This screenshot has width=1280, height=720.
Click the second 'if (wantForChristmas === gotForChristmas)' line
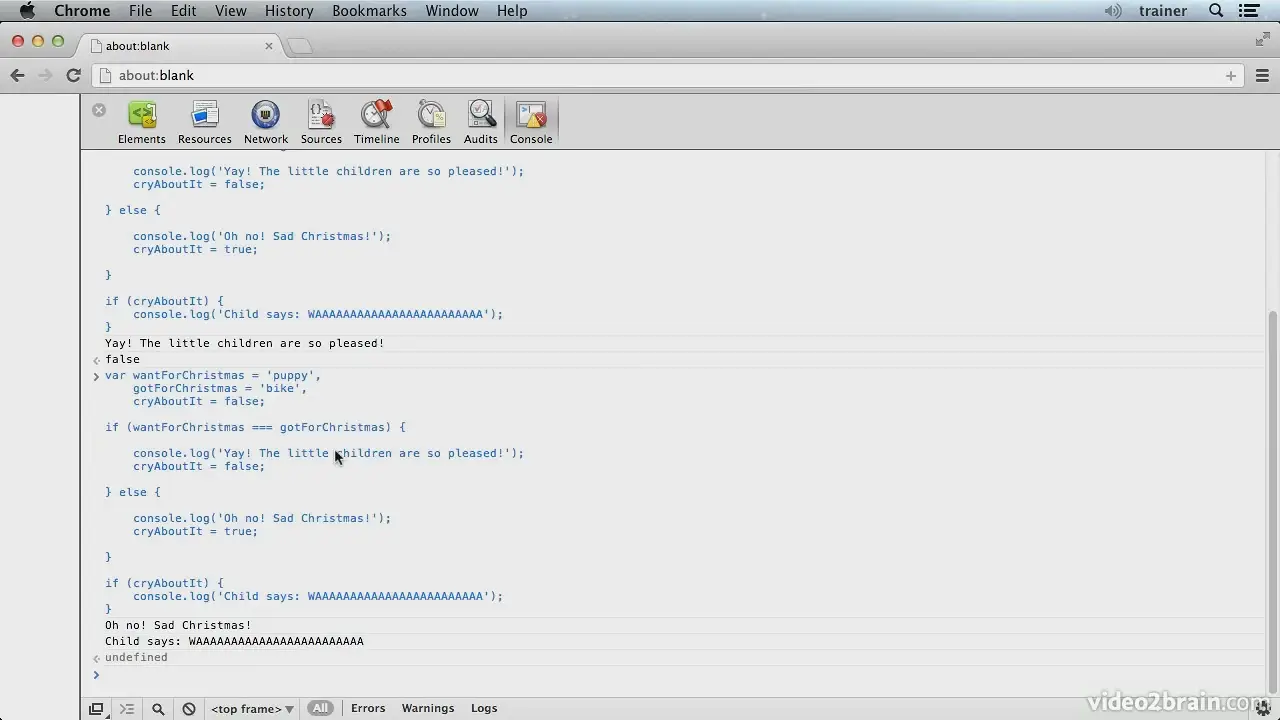click(x=255, y=427)
